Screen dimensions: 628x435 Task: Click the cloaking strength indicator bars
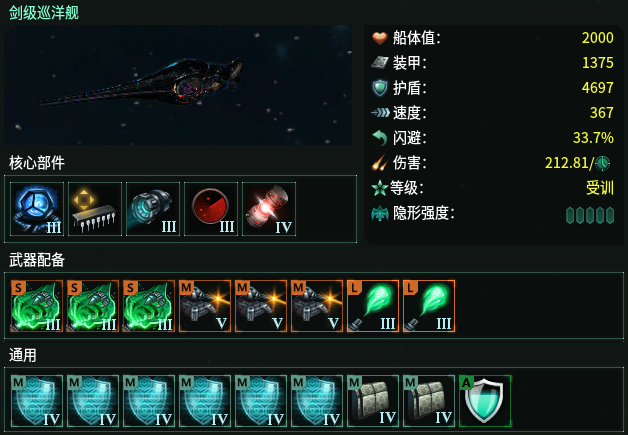coord(590,215)
